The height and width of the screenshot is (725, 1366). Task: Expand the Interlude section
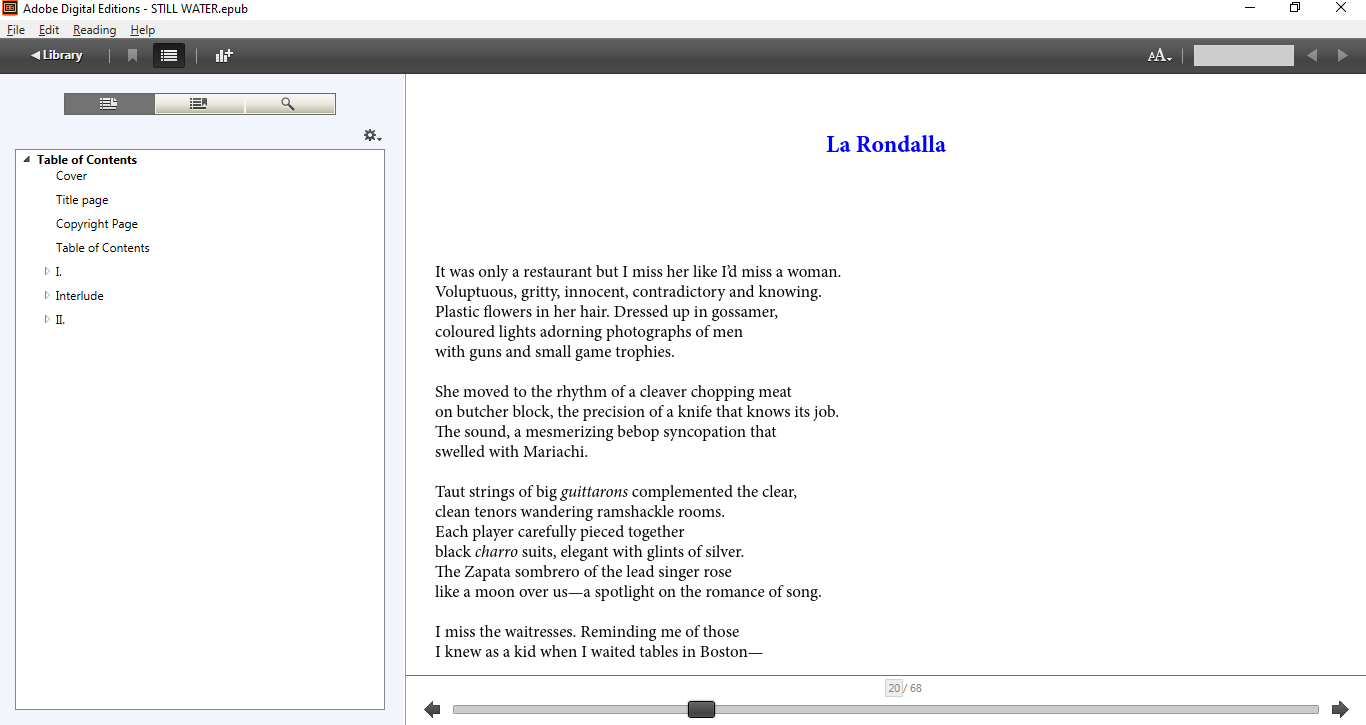click(47, 296)
